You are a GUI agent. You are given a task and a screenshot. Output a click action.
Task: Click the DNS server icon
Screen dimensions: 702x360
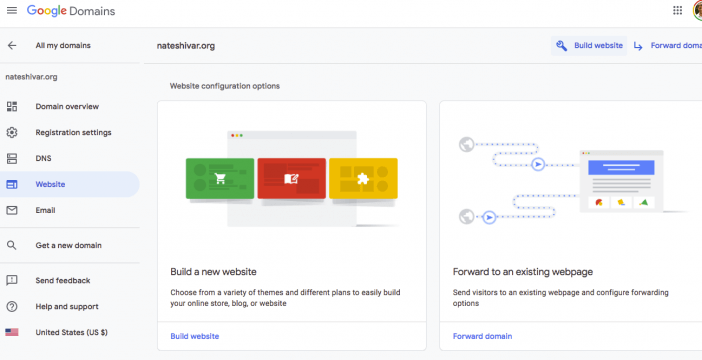click(x=12, y=159)
